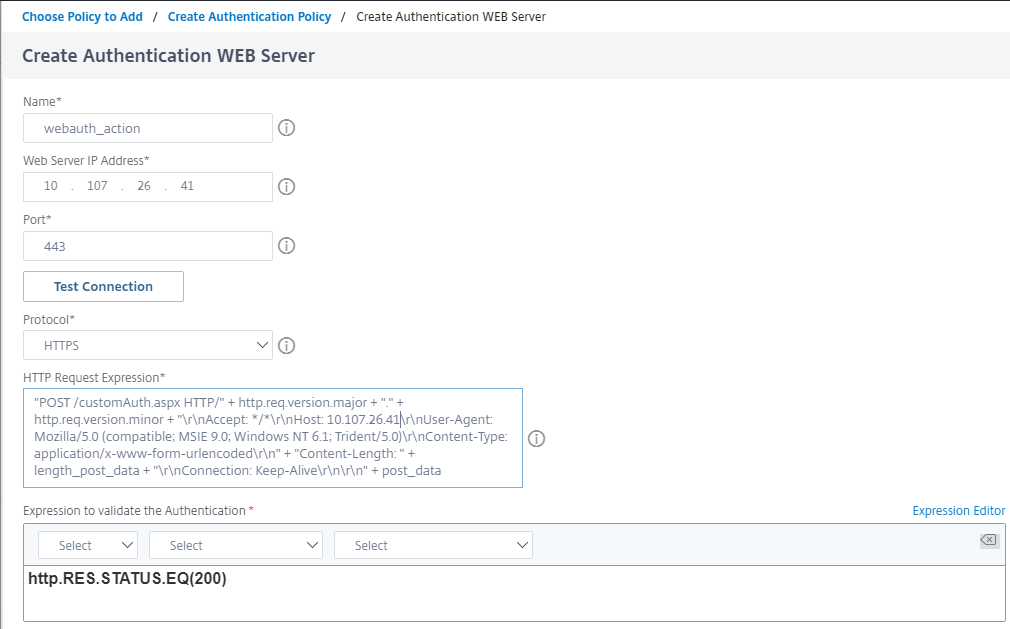Click the info icon beside HTTP Request Expression
Viewport: 1010px width, 629px height.
click(537, 438)
